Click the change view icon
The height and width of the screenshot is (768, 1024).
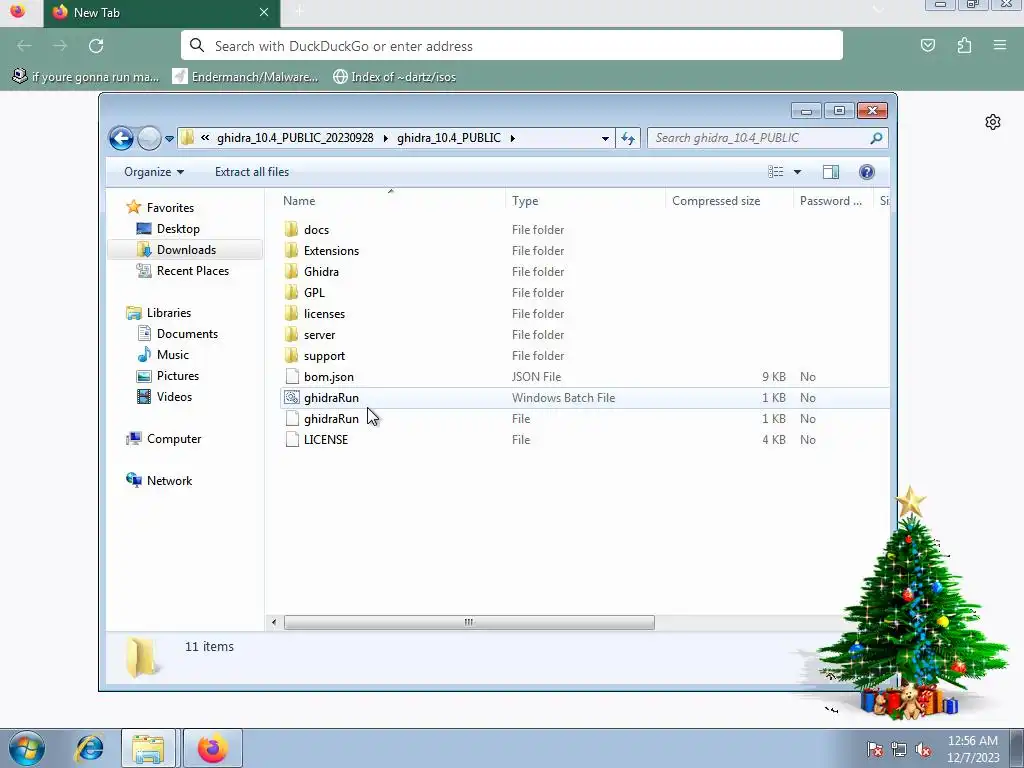tap(776, 172)
